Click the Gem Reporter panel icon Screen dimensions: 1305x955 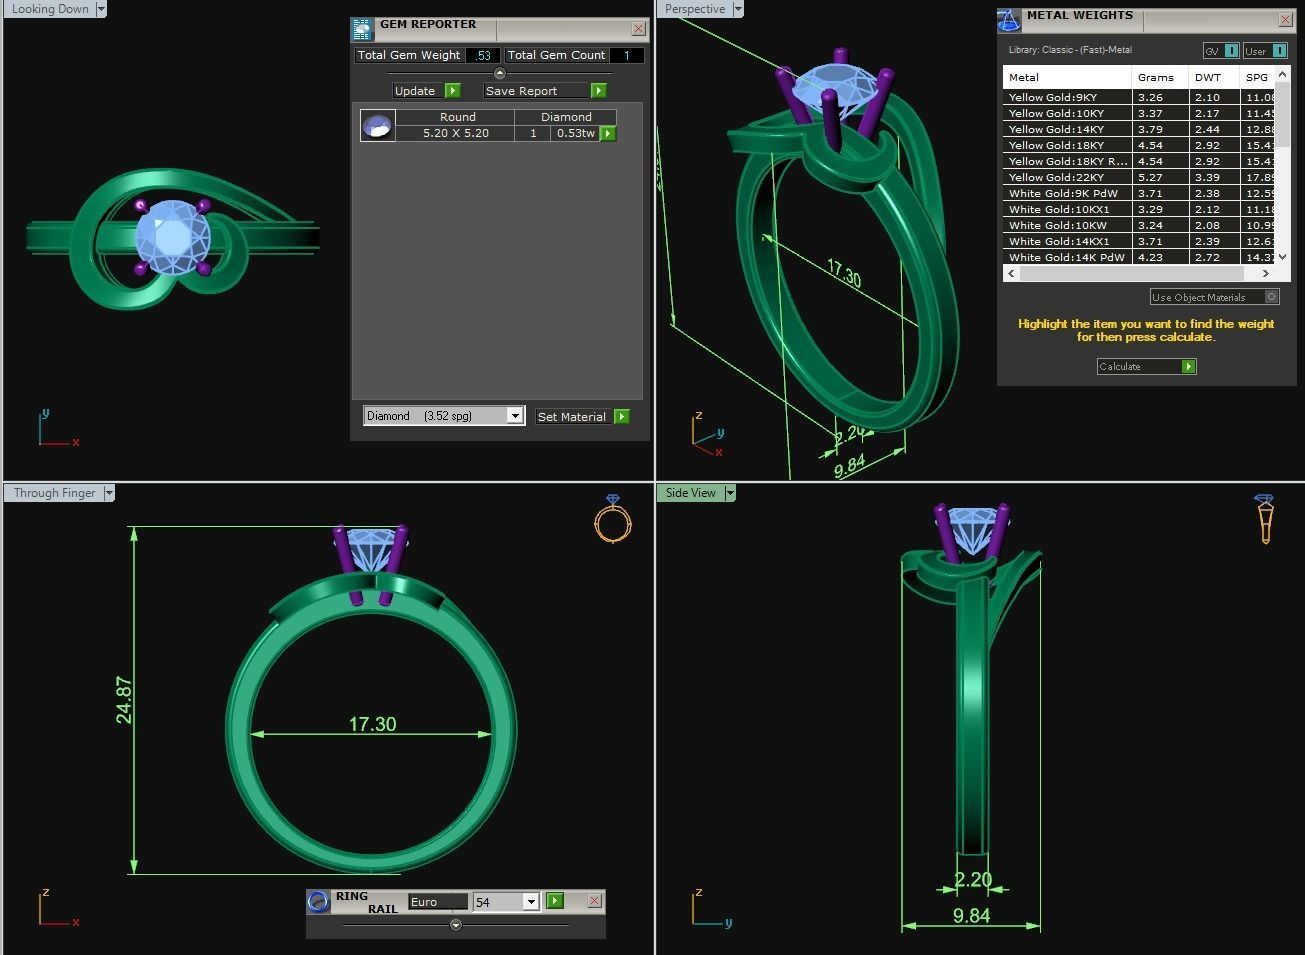[362, 29]
